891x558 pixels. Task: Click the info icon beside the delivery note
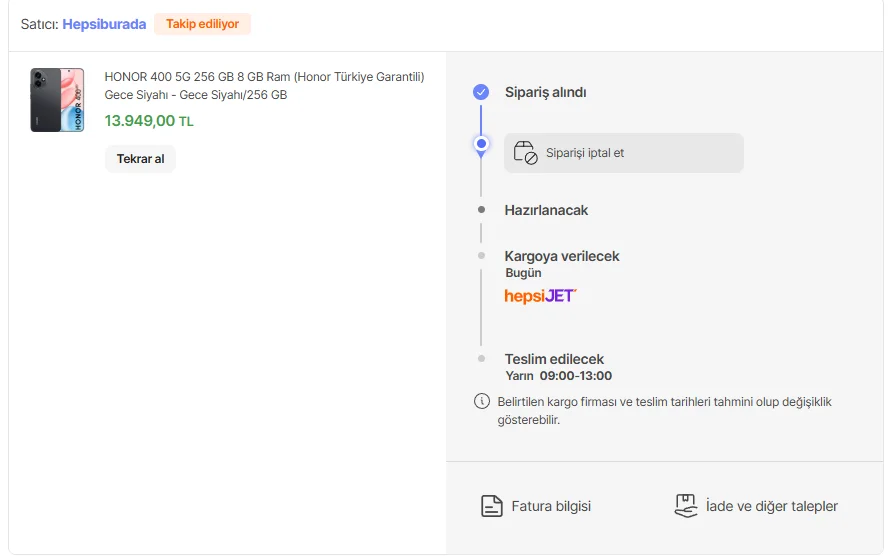(x=481, y=402)
